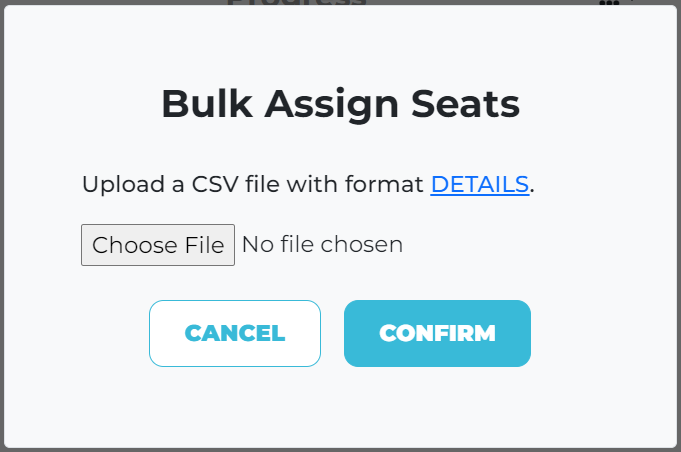Click the 'Bulk Assign Seats' dialog heading
This screenshot has width=681, height=452.
(x=340, y=104)
